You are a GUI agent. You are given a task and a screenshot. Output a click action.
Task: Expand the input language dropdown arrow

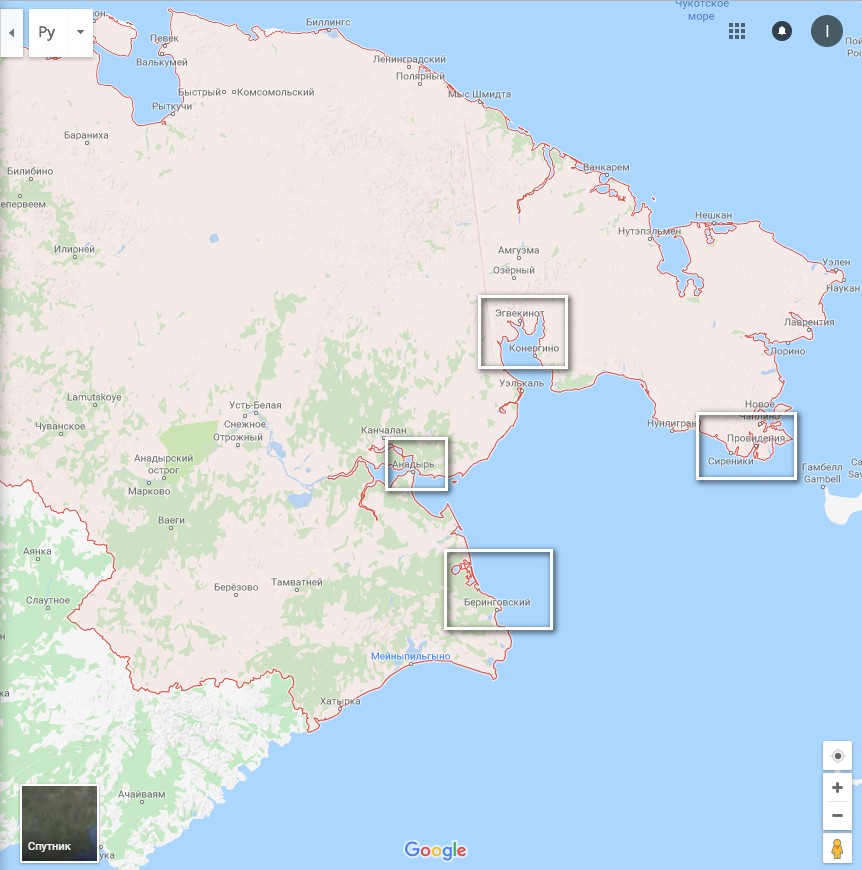click(x=80, y=33)
